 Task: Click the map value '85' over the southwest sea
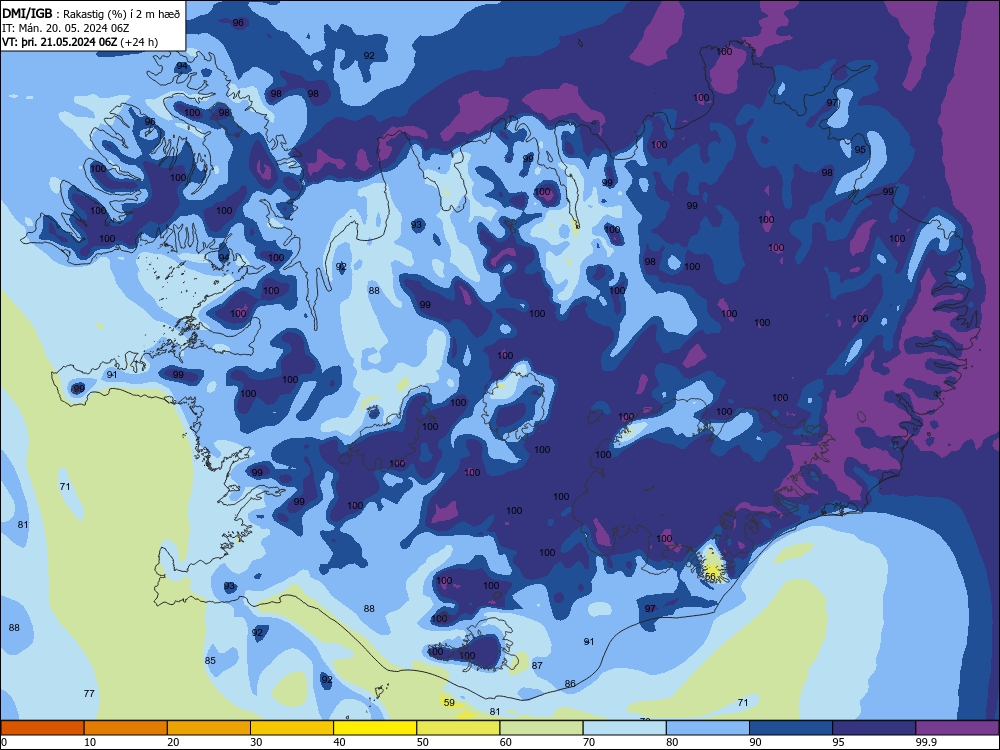[x=210, y=660]
